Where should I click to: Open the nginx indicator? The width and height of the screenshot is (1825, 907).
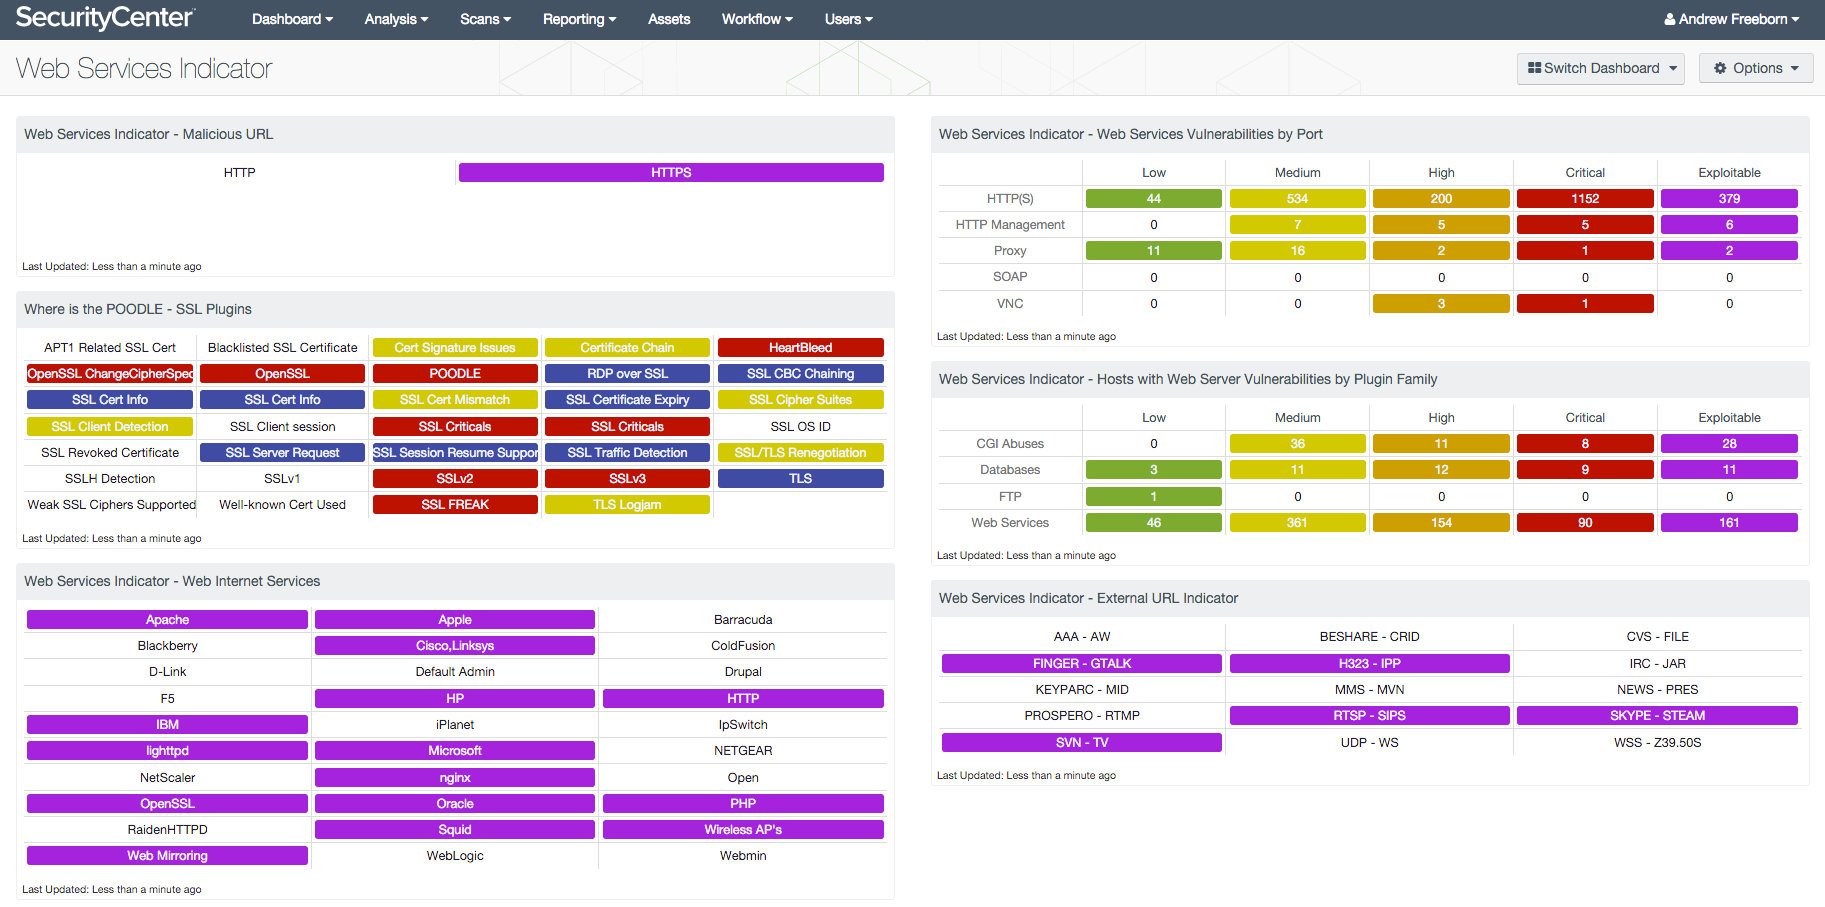point(455,778)
